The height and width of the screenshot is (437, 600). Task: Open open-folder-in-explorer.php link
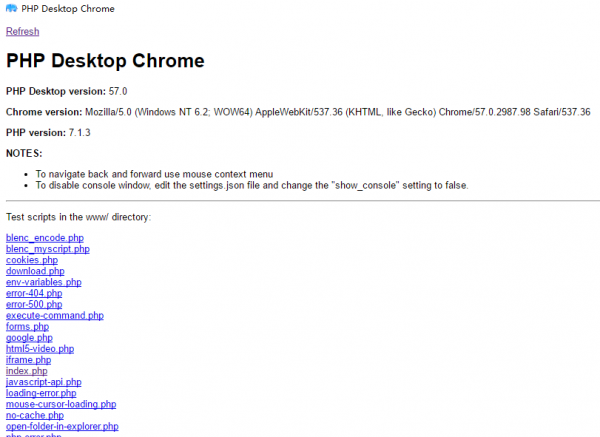pyautogui.click(x=62, y=426)
